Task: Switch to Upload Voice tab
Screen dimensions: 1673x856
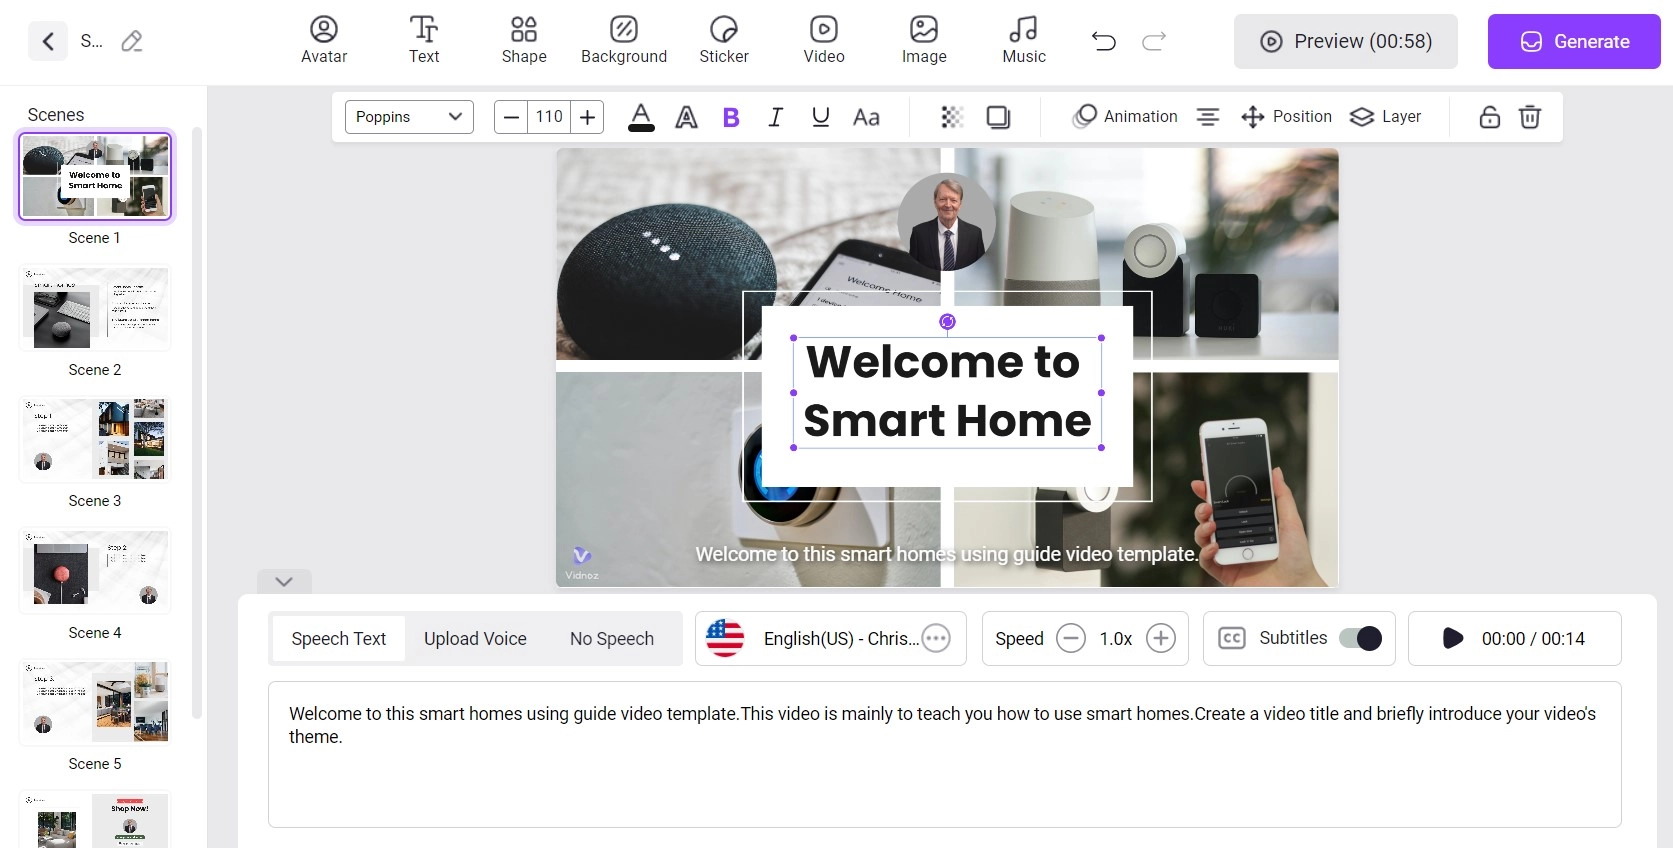Action: [475, 639]
